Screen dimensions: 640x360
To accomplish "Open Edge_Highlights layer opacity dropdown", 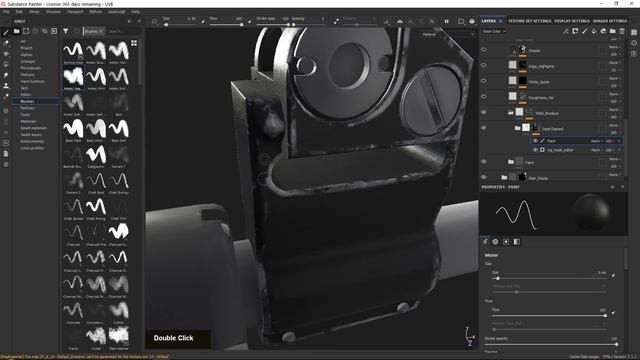I will [x=615, y=70].
